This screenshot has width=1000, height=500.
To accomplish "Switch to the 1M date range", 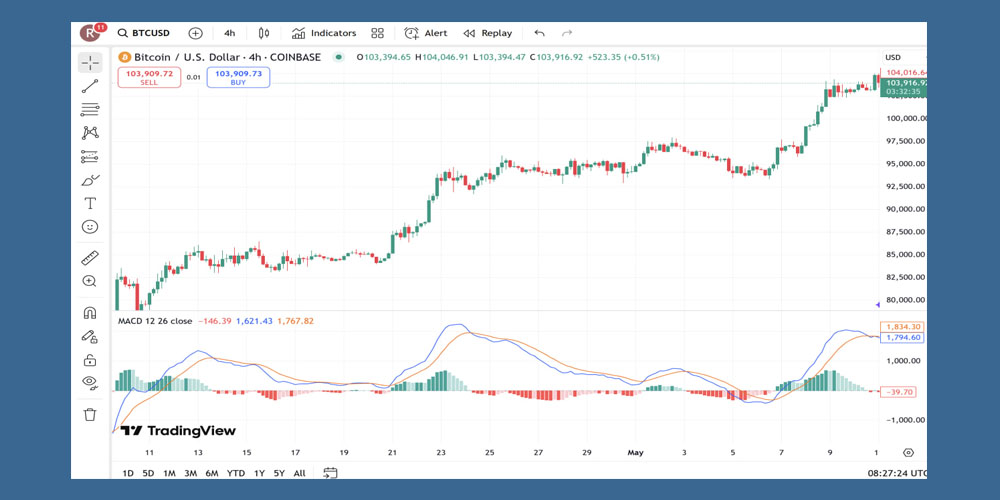I will [169, 473].
